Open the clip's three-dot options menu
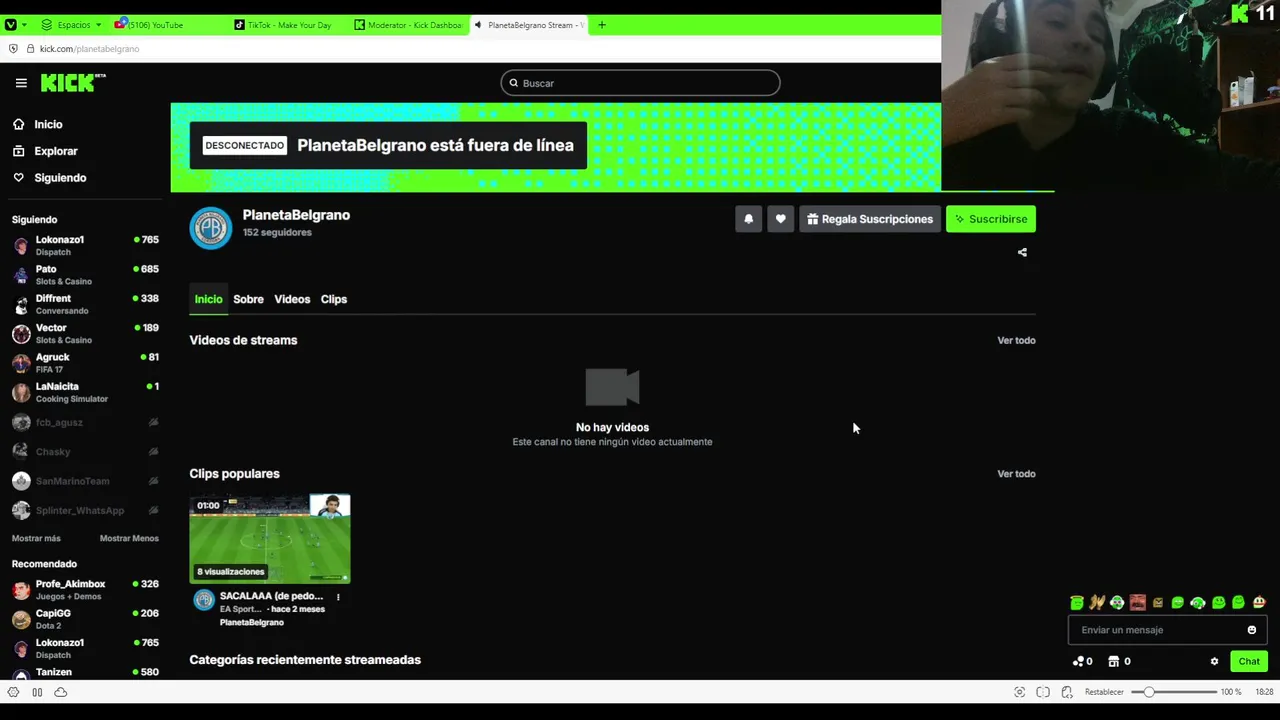 pos(338,597)
